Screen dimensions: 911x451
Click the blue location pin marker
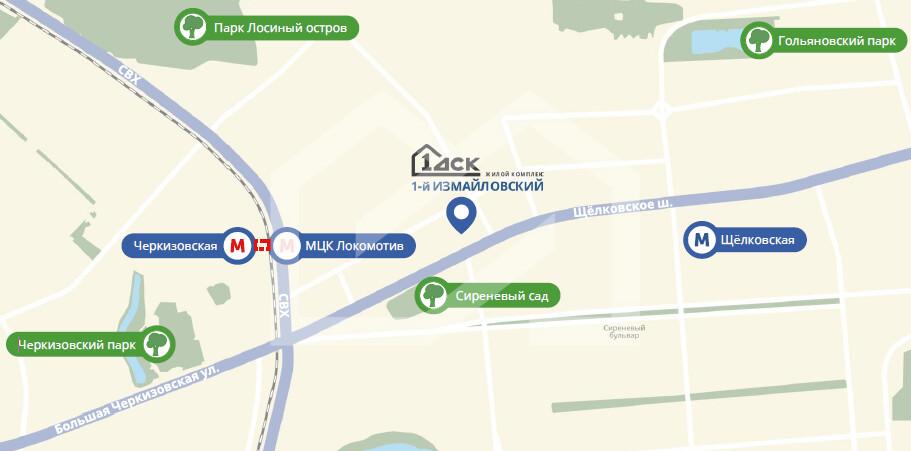pos(461,215)
